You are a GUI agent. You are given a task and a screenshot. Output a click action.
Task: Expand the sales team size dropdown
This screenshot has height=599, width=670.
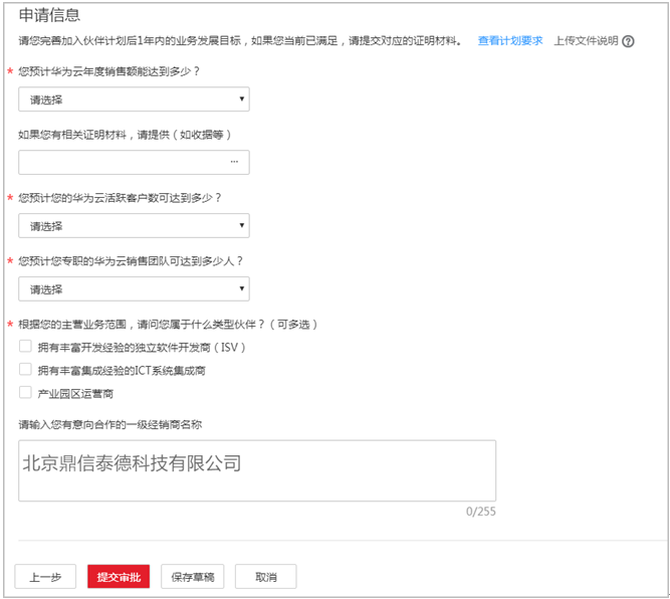click(134, 289)
